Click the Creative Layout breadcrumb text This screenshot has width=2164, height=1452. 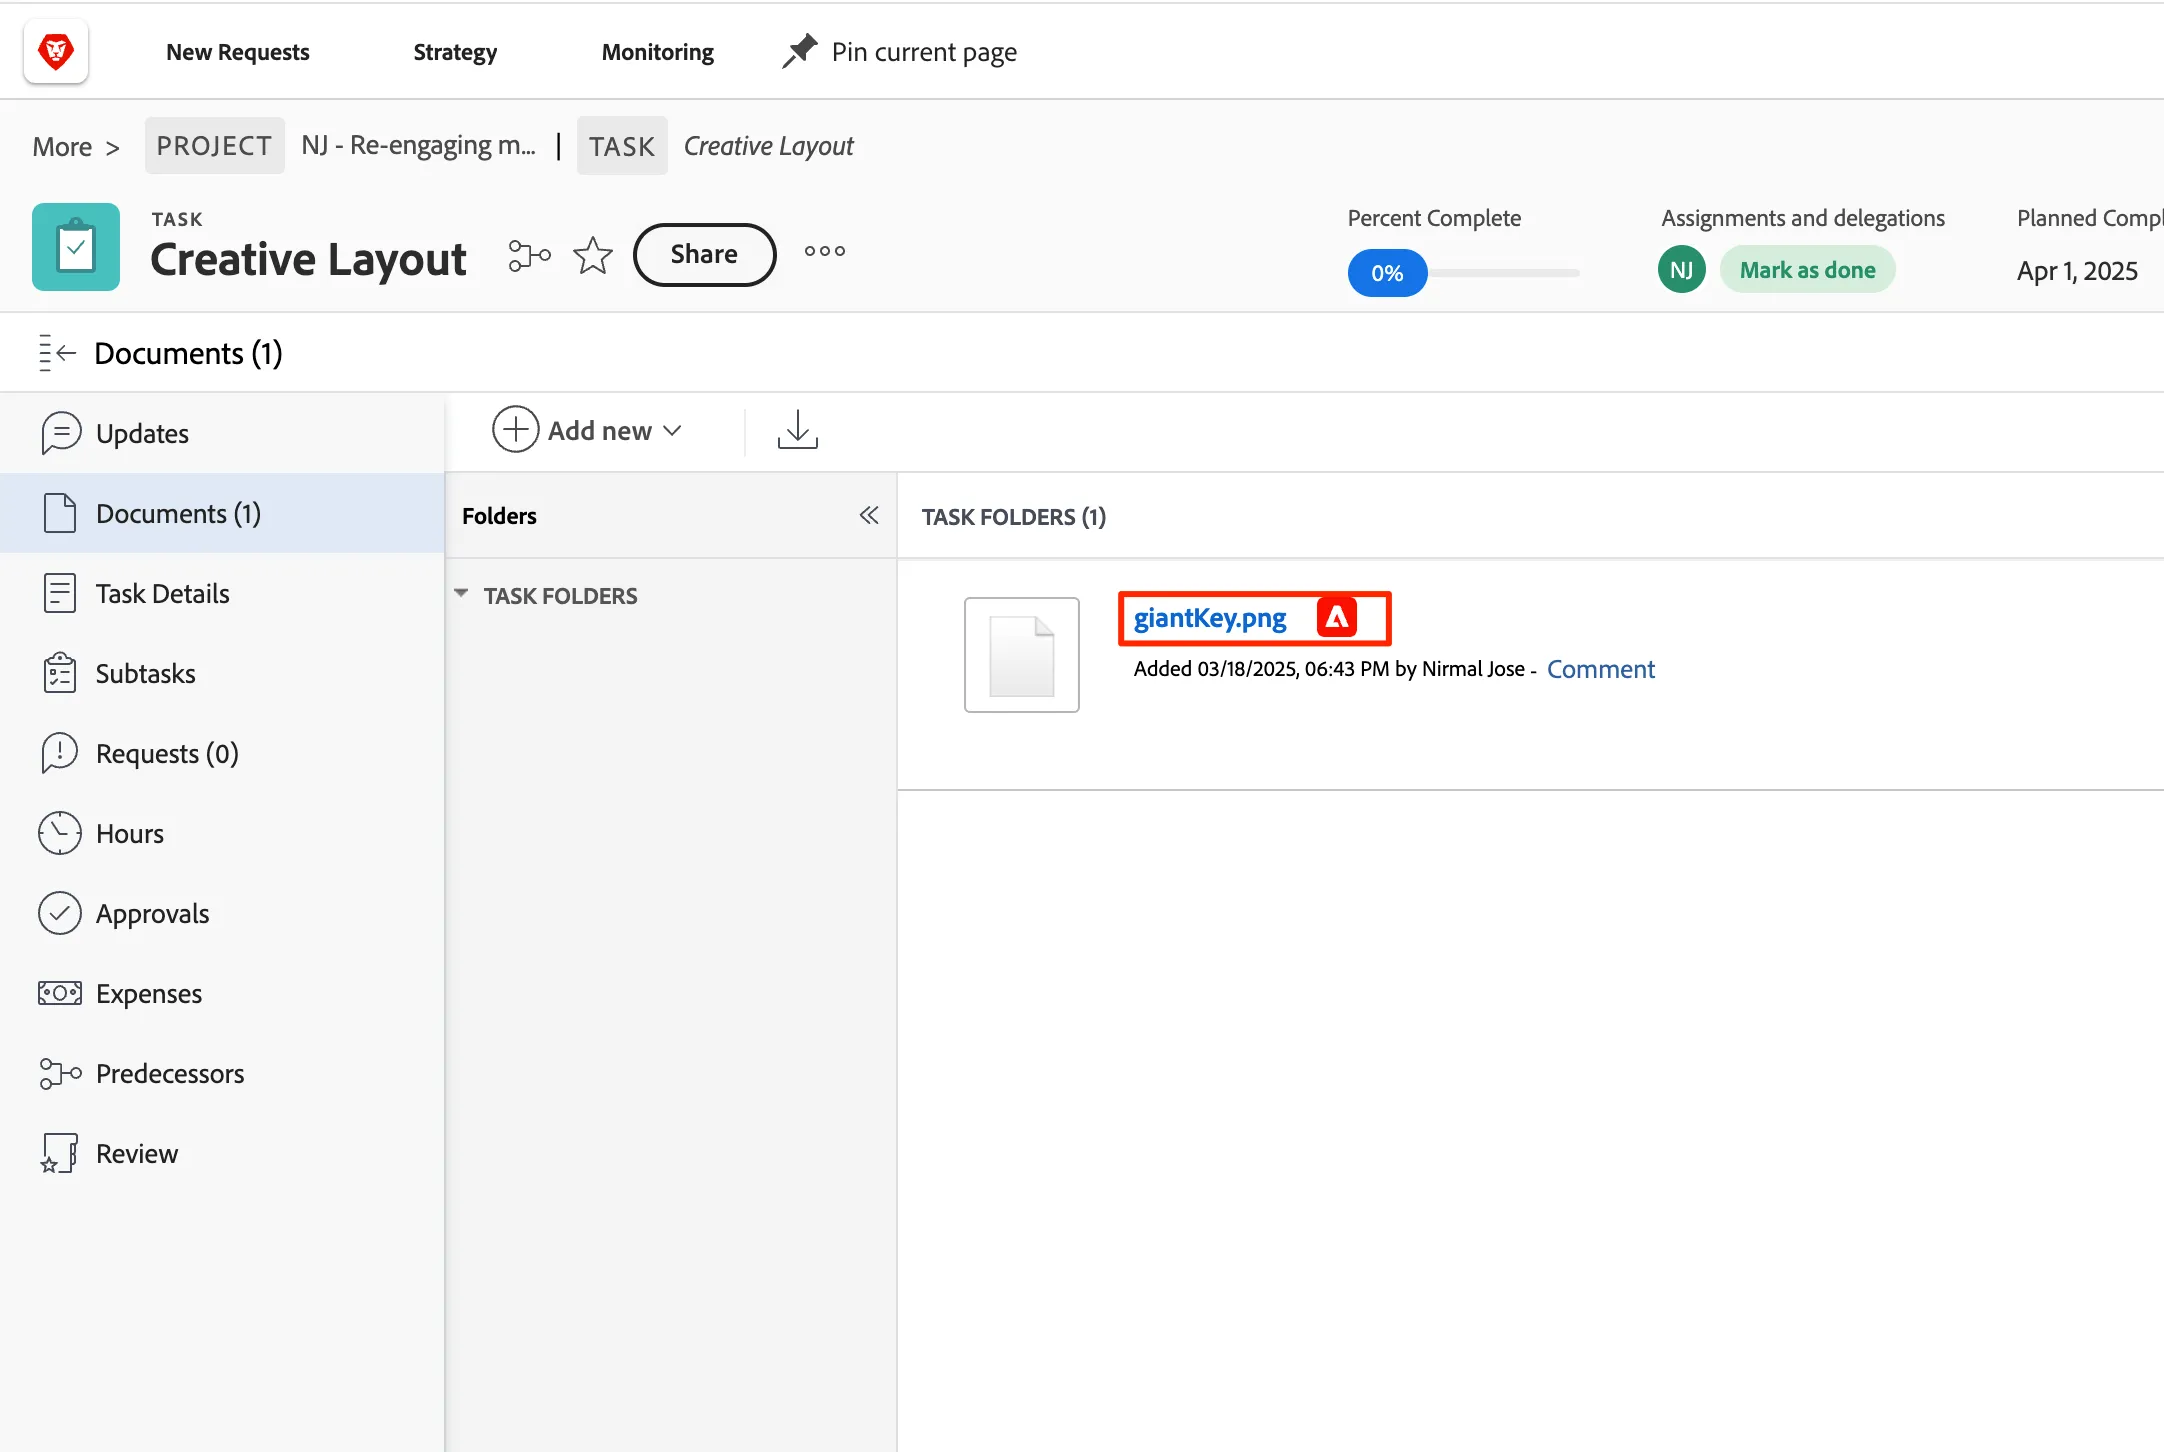click(x=769, y=146)
